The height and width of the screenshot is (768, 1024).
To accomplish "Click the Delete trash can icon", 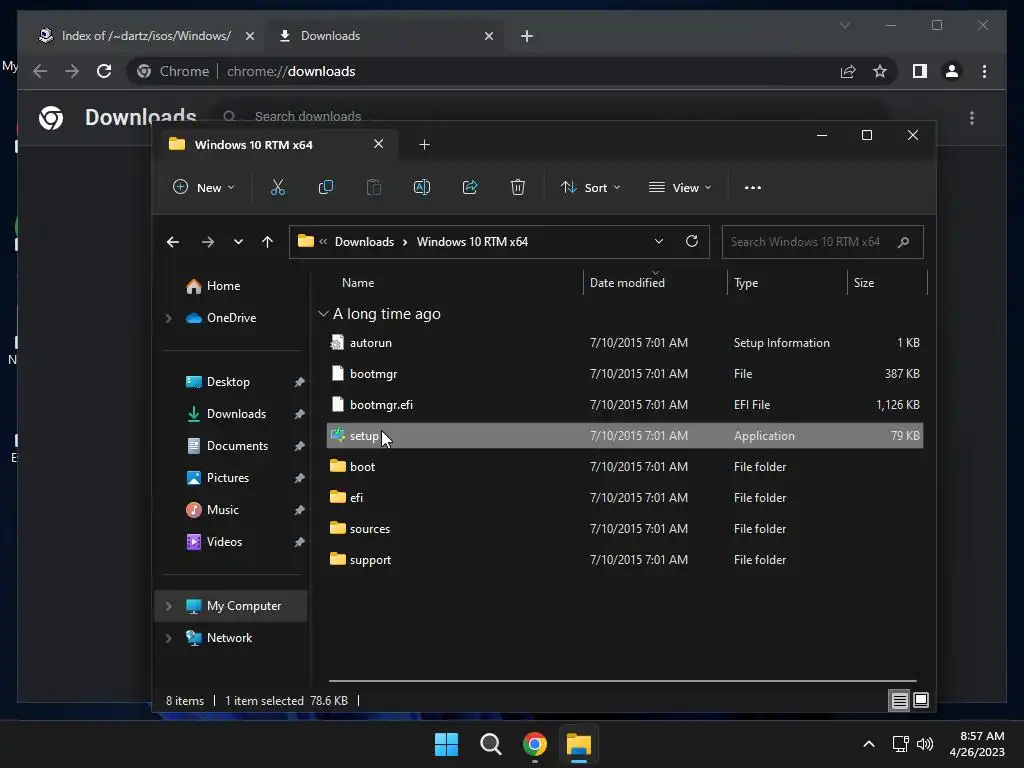I will (517, 187).
